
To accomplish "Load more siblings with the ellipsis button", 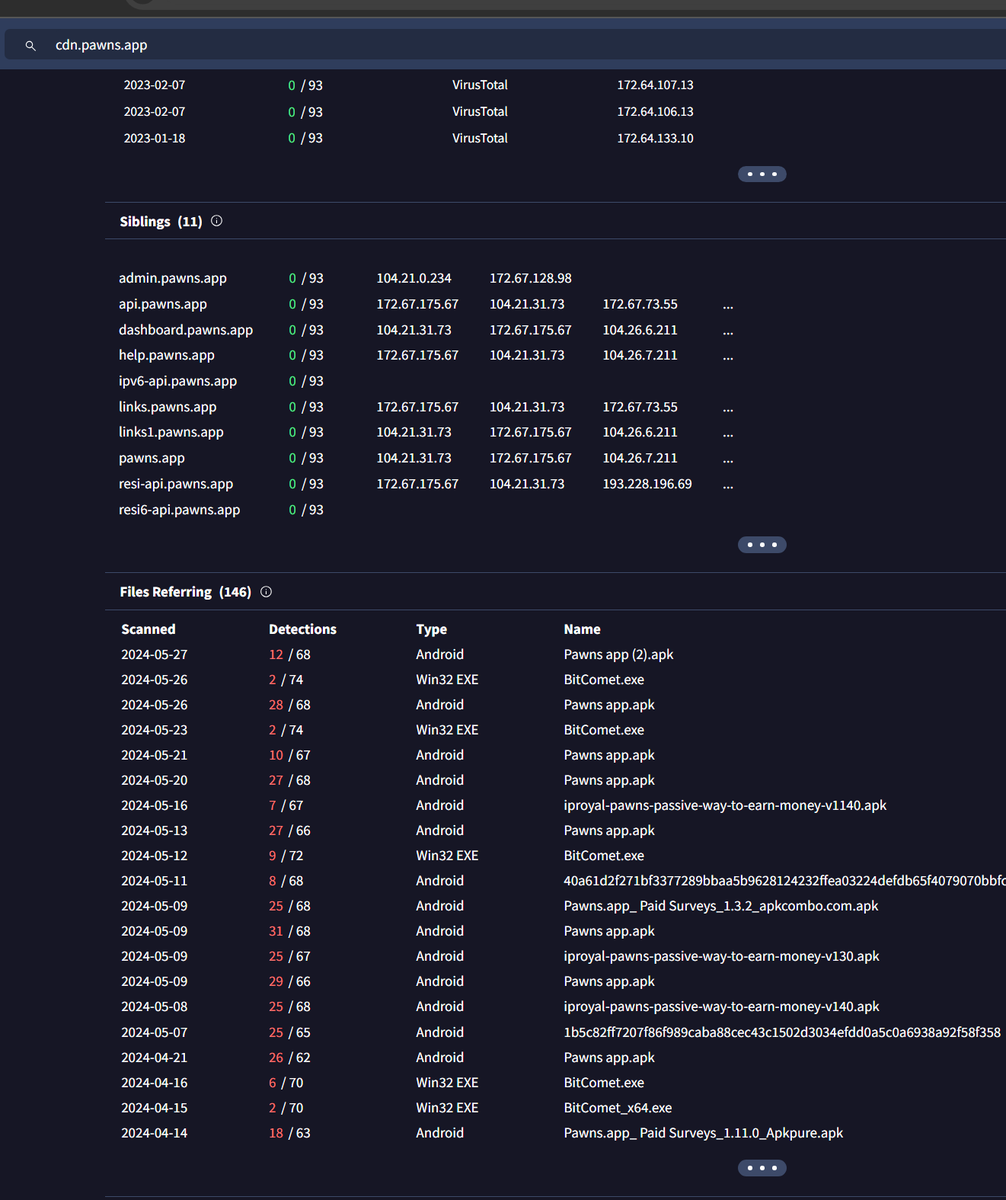I will click(x=762, y=545).
